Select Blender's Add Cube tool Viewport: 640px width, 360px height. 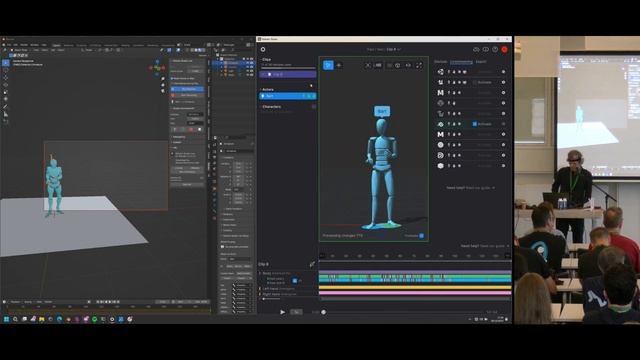6,122
